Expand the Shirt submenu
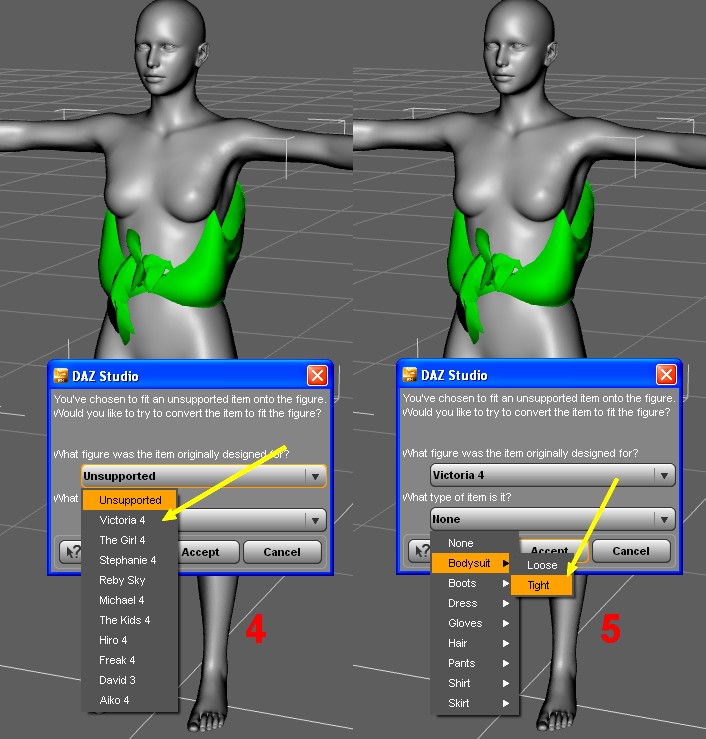Viewport: 706px width, 739px height. 475,683
